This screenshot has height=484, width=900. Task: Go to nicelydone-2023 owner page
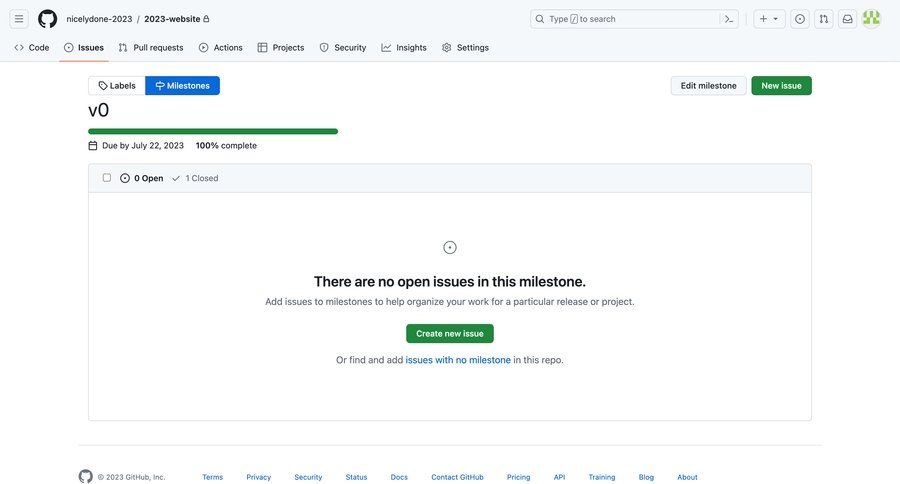[99, 19]
